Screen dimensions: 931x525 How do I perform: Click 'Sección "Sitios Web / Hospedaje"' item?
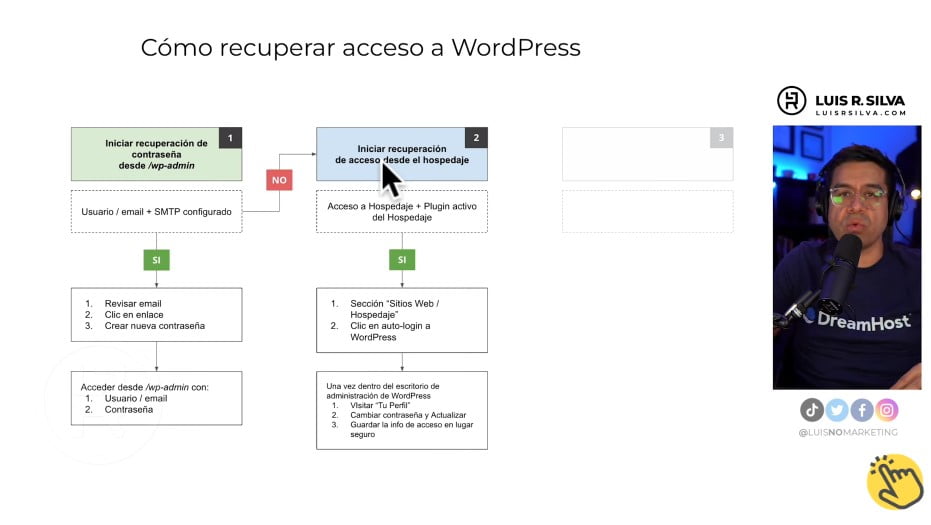[394, 309]
